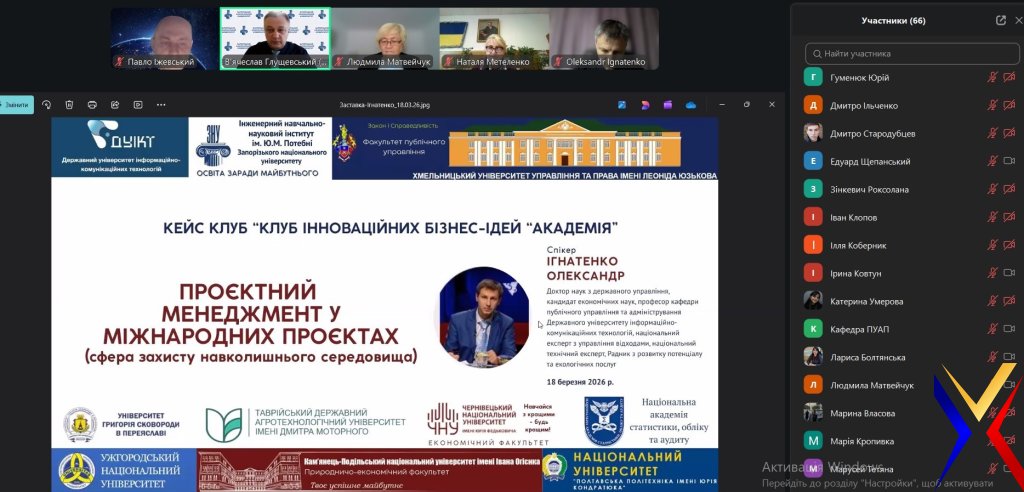Click the rotate image icon in Photos toolbar
The height and width of the screenshot is (492, 1024).
[46, 104]
